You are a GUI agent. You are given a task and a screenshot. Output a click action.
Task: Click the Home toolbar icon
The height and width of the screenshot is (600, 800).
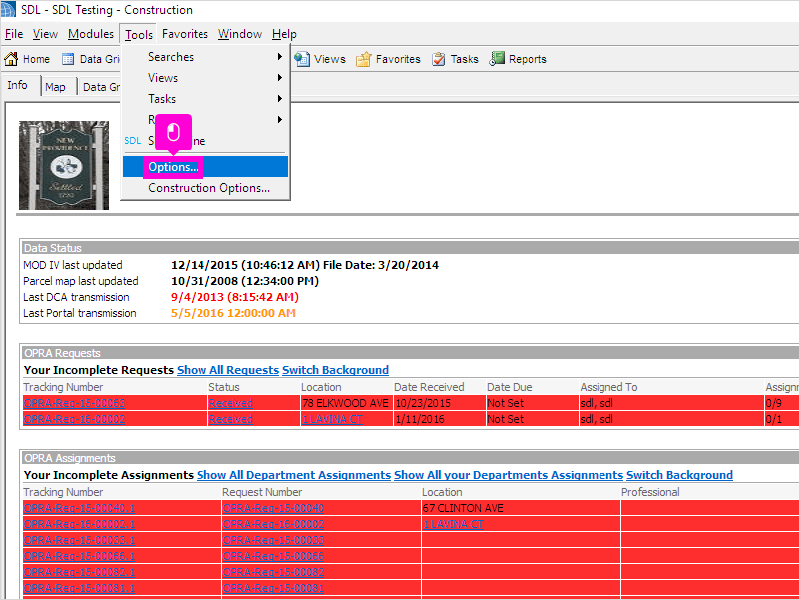coord(11,59)
